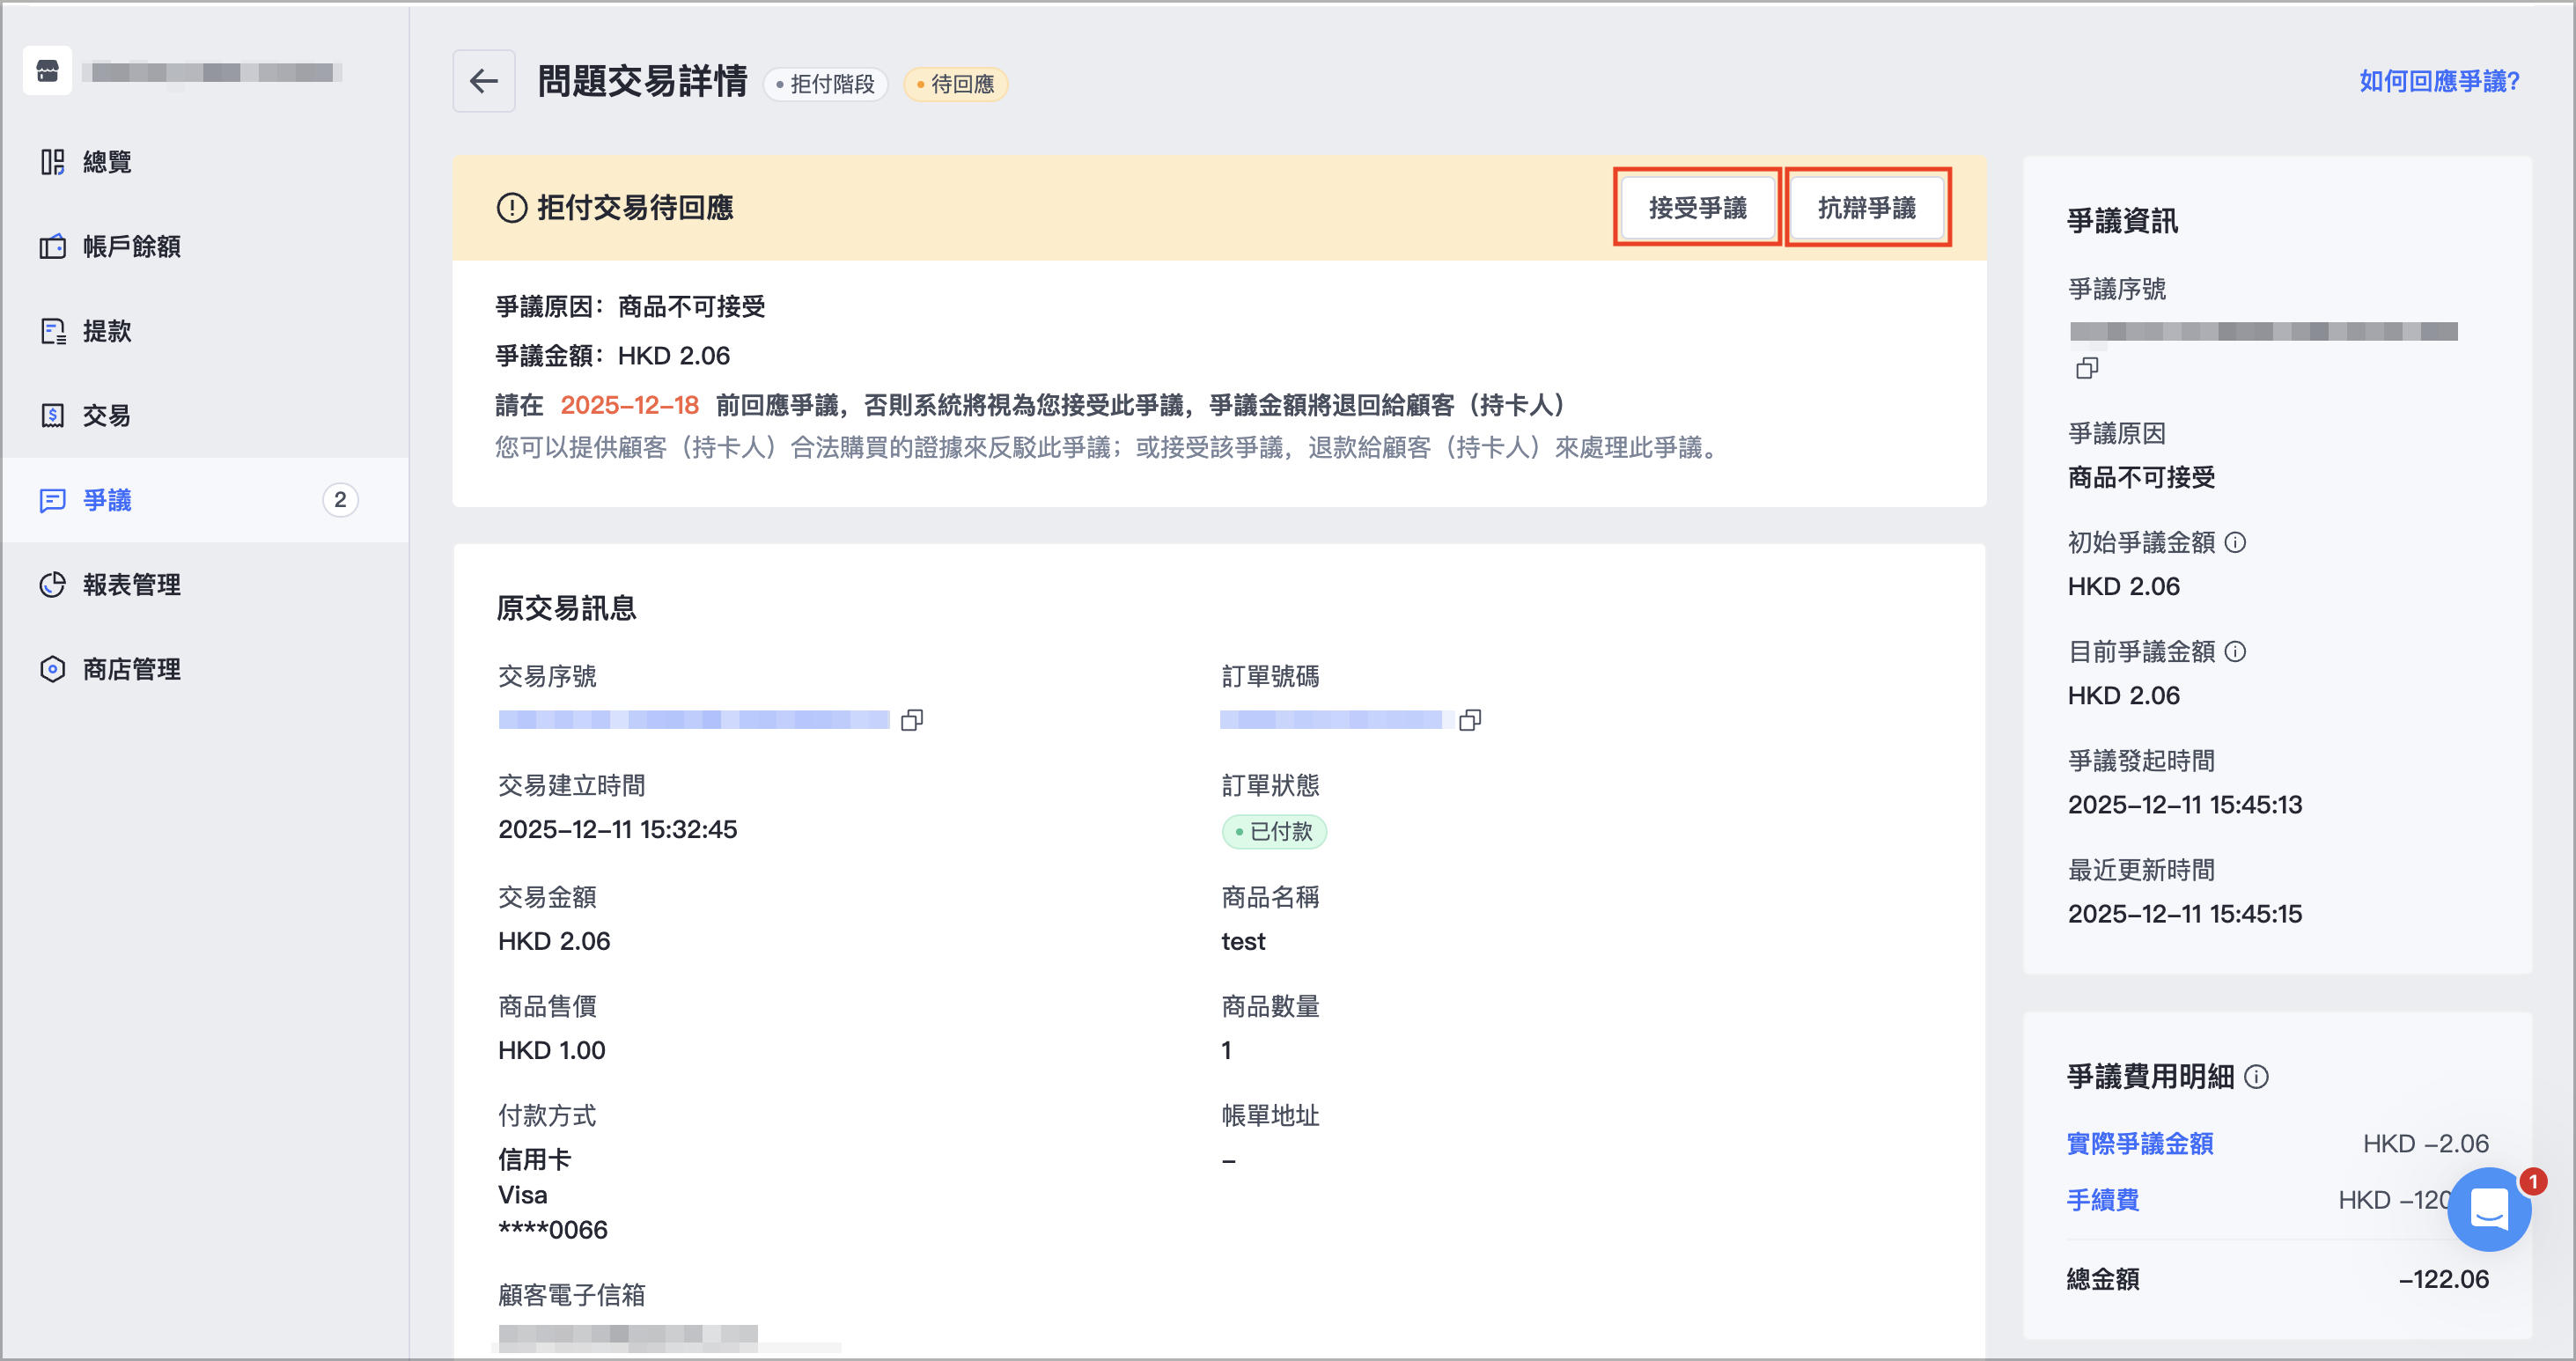Click the 交易建立時間 value 2025-12-11 15:32:45

click(618, 829)
